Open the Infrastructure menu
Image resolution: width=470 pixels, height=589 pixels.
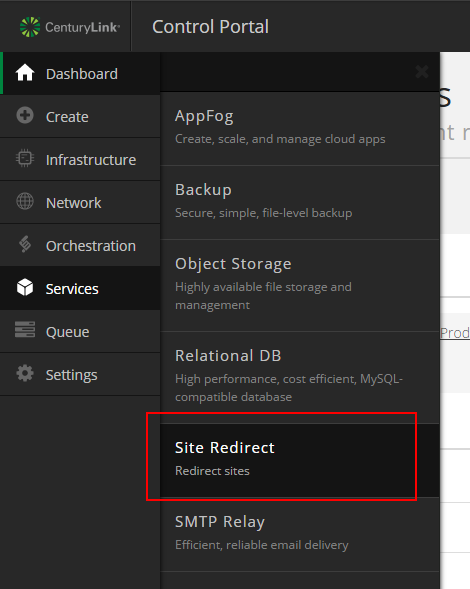click(80, 159)
